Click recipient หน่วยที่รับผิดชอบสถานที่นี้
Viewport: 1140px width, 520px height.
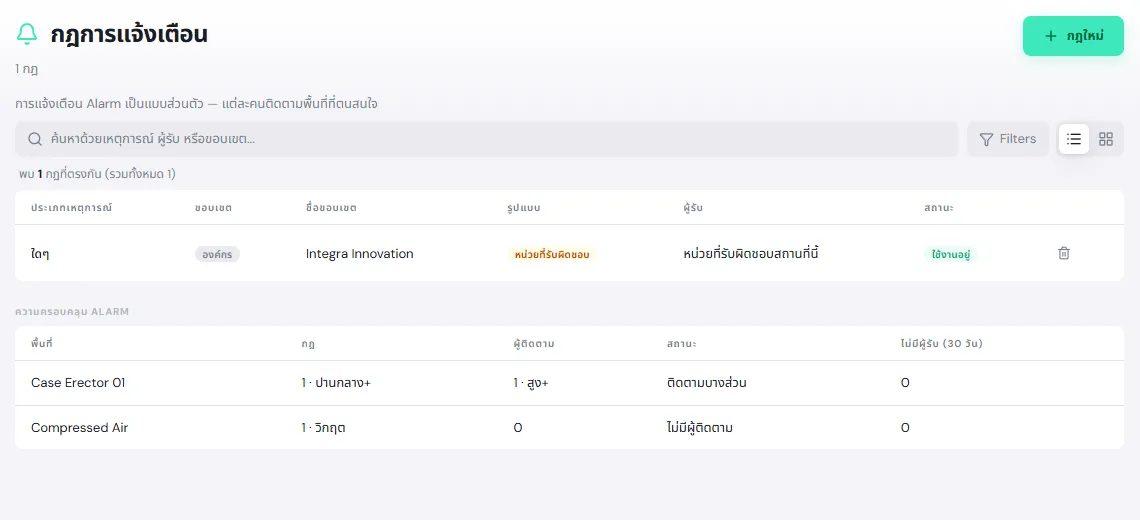(752, 254)
